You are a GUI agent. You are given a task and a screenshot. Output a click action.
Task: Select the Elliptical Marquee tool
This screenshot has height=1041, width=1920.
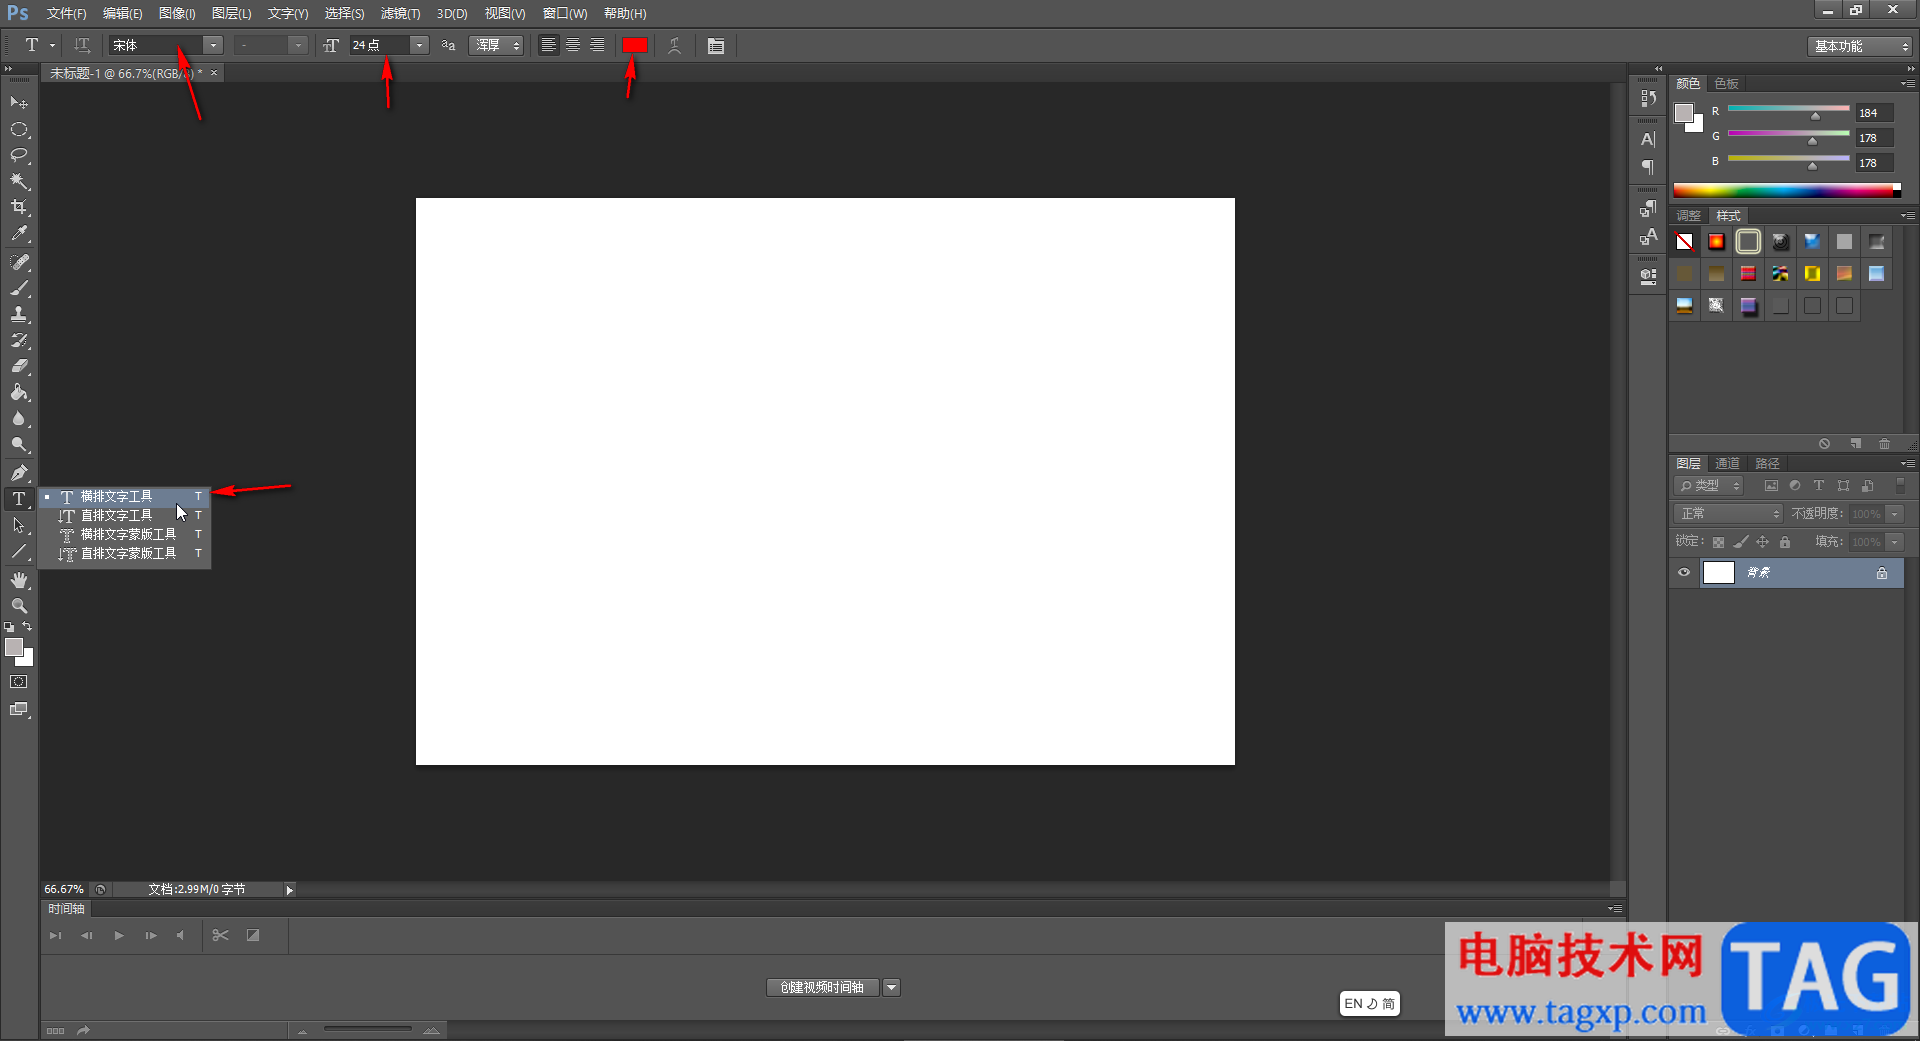19,130
